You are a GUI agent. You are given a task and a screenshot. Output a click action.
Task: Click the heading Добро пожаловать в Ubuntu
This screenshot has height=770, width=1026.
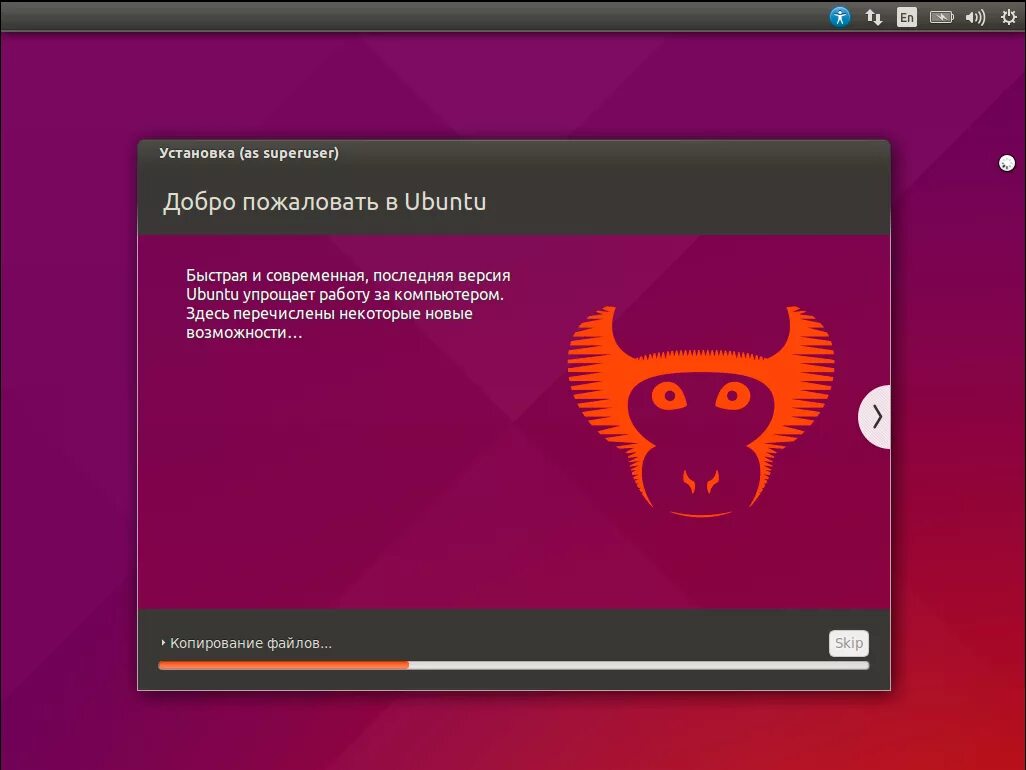coord(325,201)
